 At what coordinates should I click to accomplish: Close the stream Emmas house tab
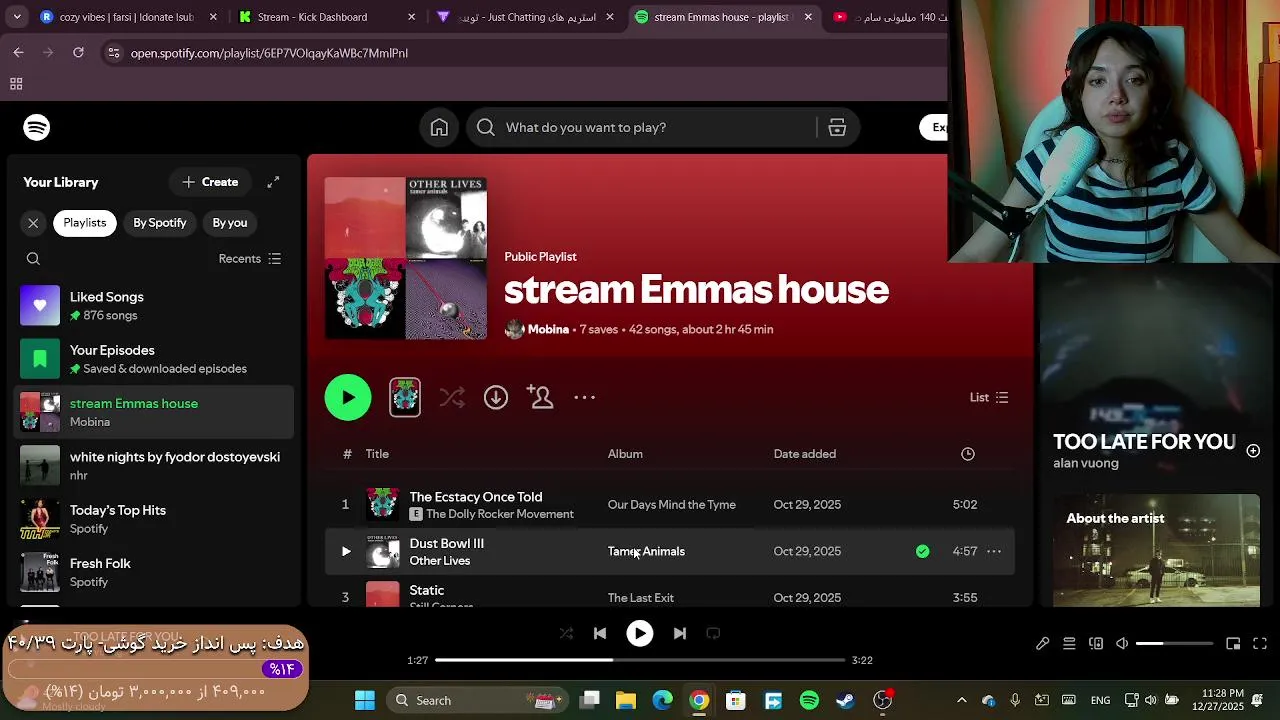pyautogui.click(x=808, y=17)
